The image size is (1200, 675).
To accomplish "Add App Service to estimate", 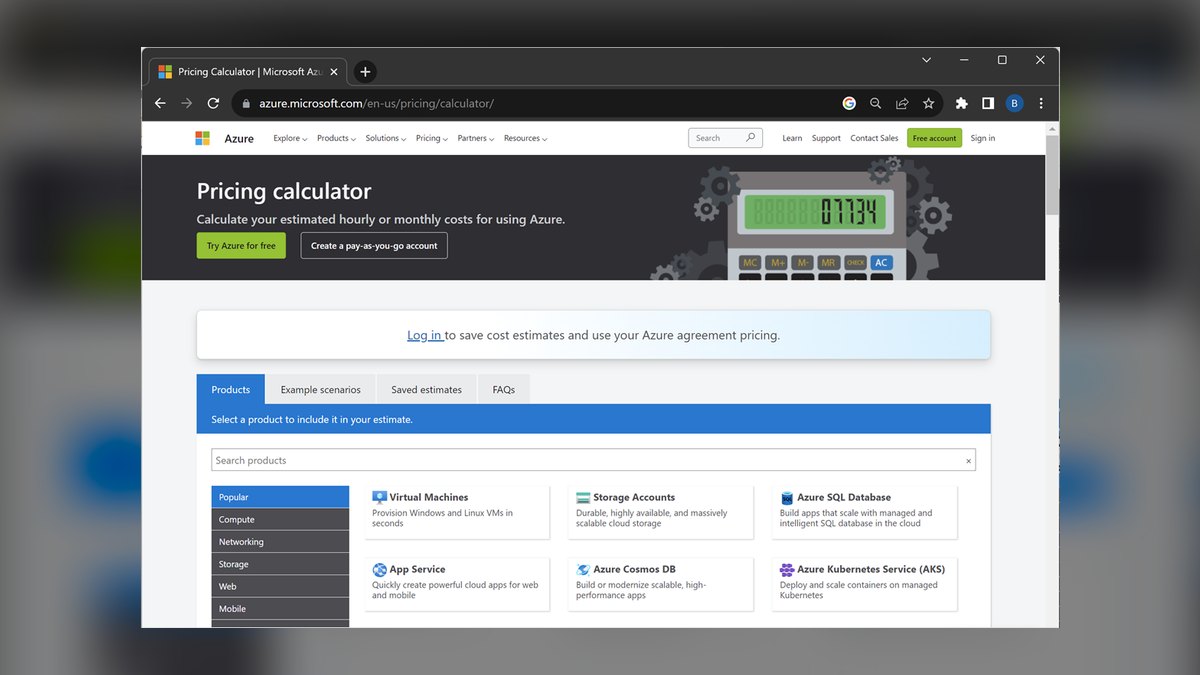I will click(x=457, y=584).
